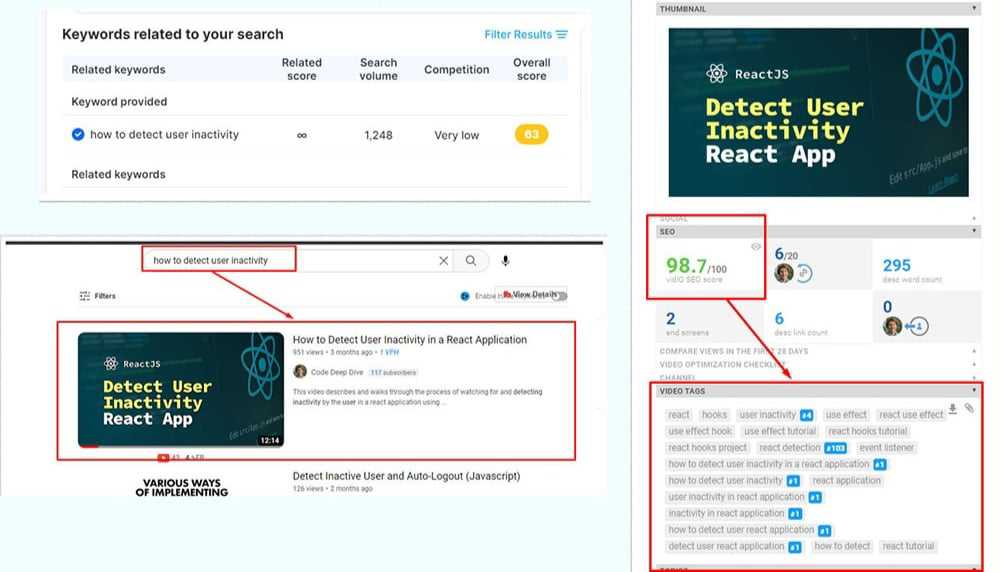
Task: Click the YouTube search input field
Action: (x=297, y=260)
